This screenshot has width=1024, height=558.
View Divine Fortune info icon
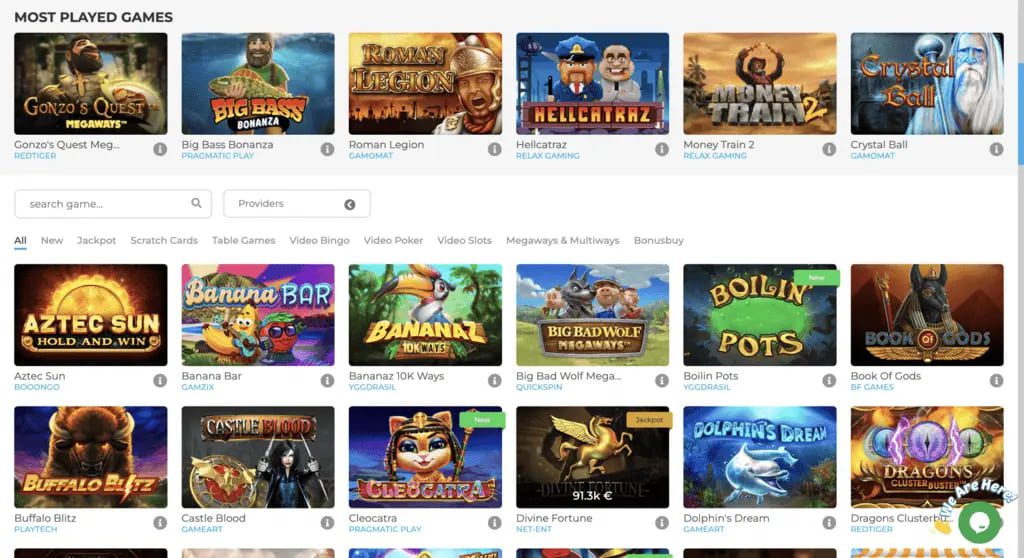click(662, 523)
